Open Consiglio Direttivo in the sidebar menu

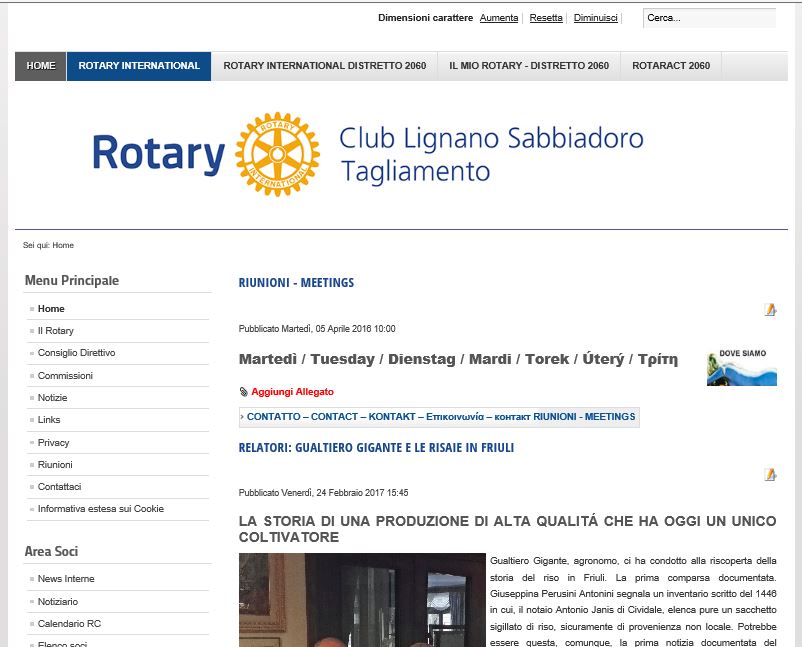point(76,353)
